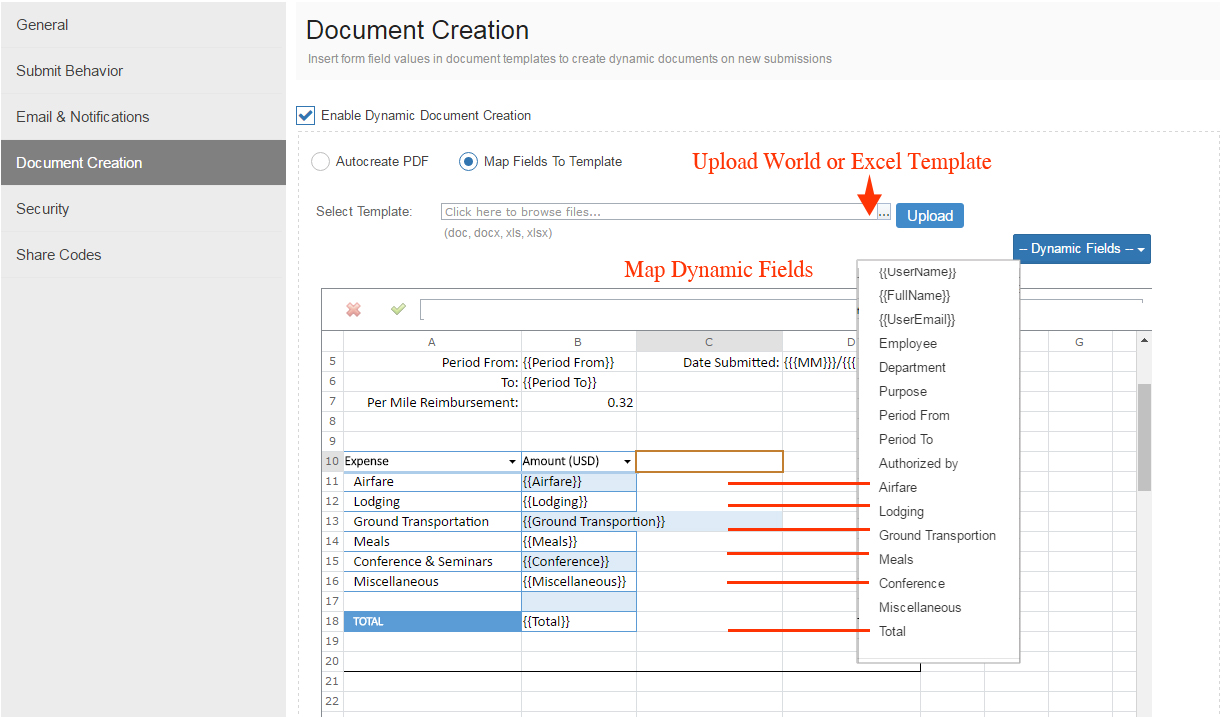Select row 10 header

[x=332, y=462]
